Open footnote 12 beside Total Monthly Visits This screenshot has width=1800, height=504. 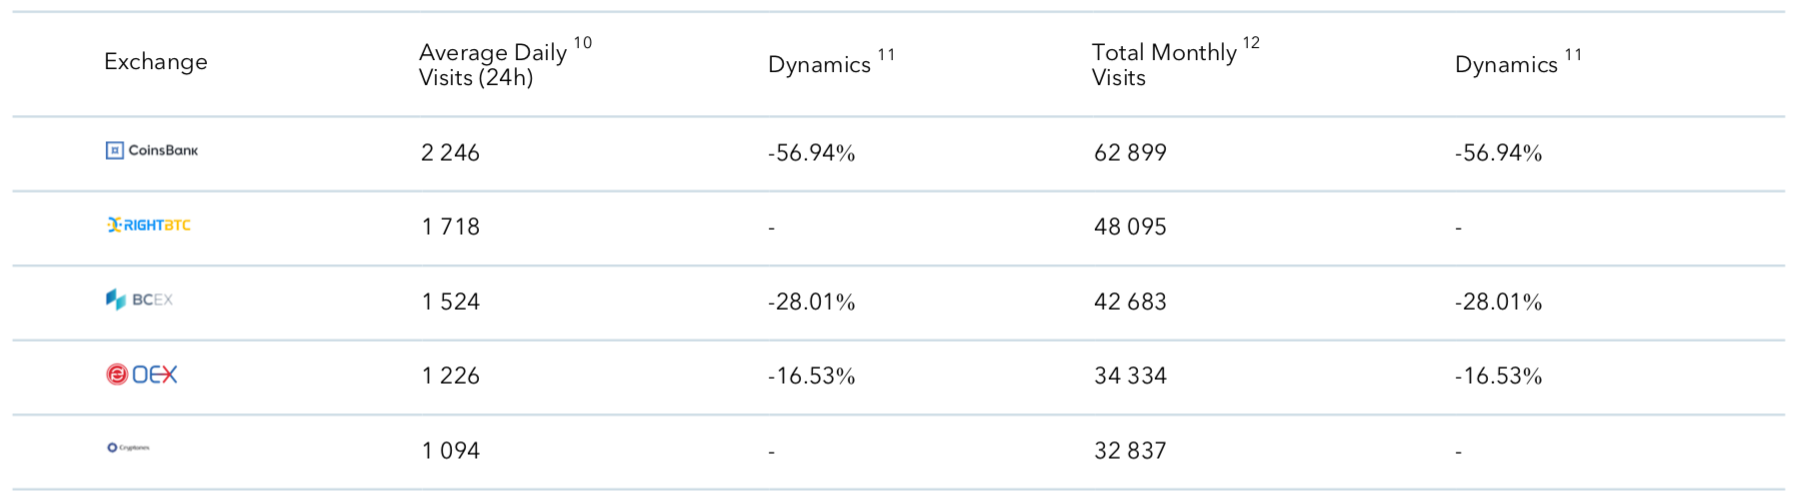coord(1251,43)
